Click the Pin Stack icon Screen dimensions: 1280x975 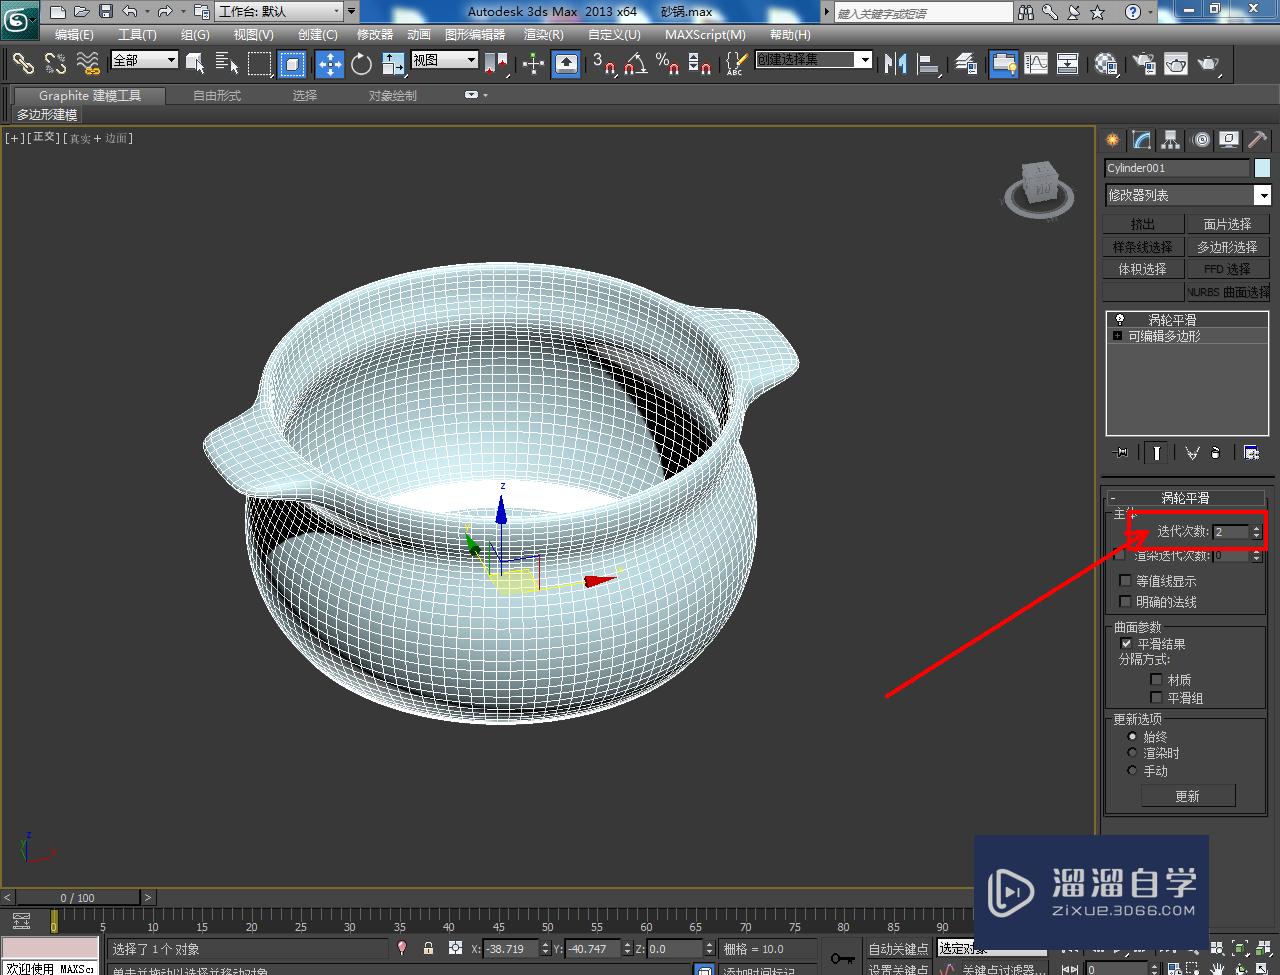[1120, 453]
